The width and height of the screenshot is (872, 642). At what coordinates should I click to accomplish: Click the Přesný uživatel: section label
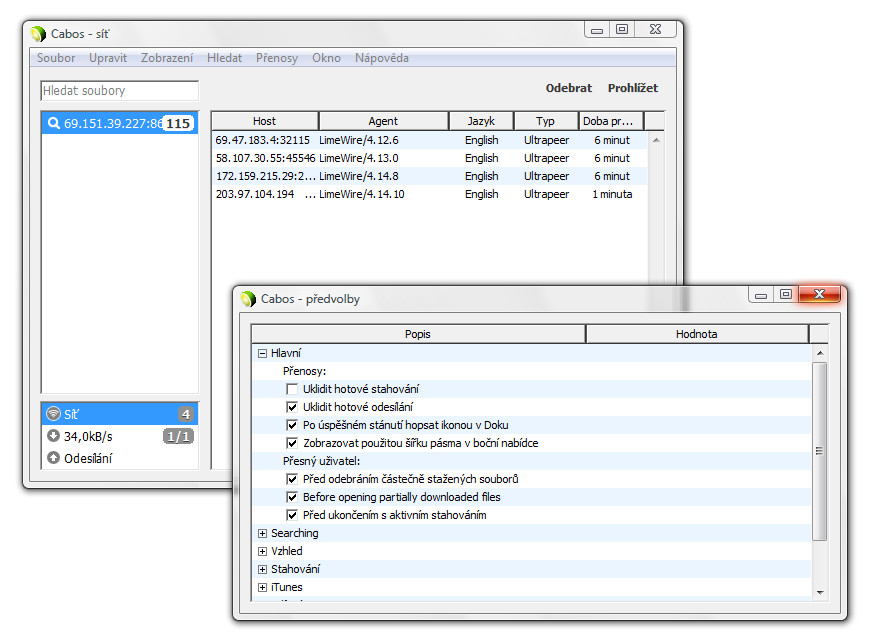click(321, 461)
